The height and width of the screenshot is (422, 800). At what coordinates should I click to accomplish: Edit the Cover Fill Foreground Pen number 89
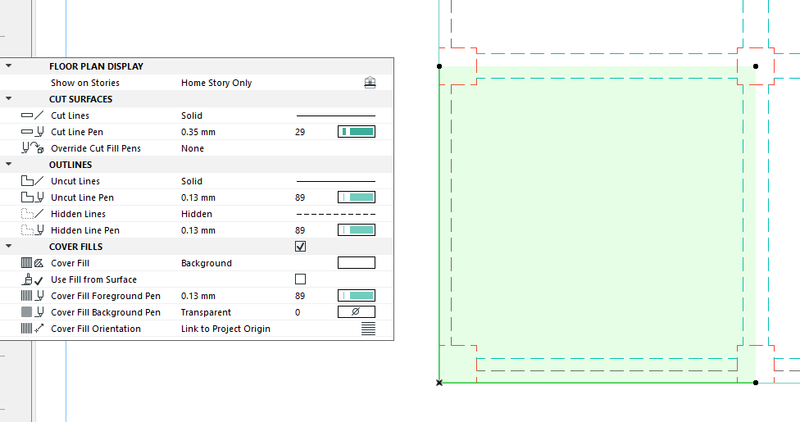300,296
